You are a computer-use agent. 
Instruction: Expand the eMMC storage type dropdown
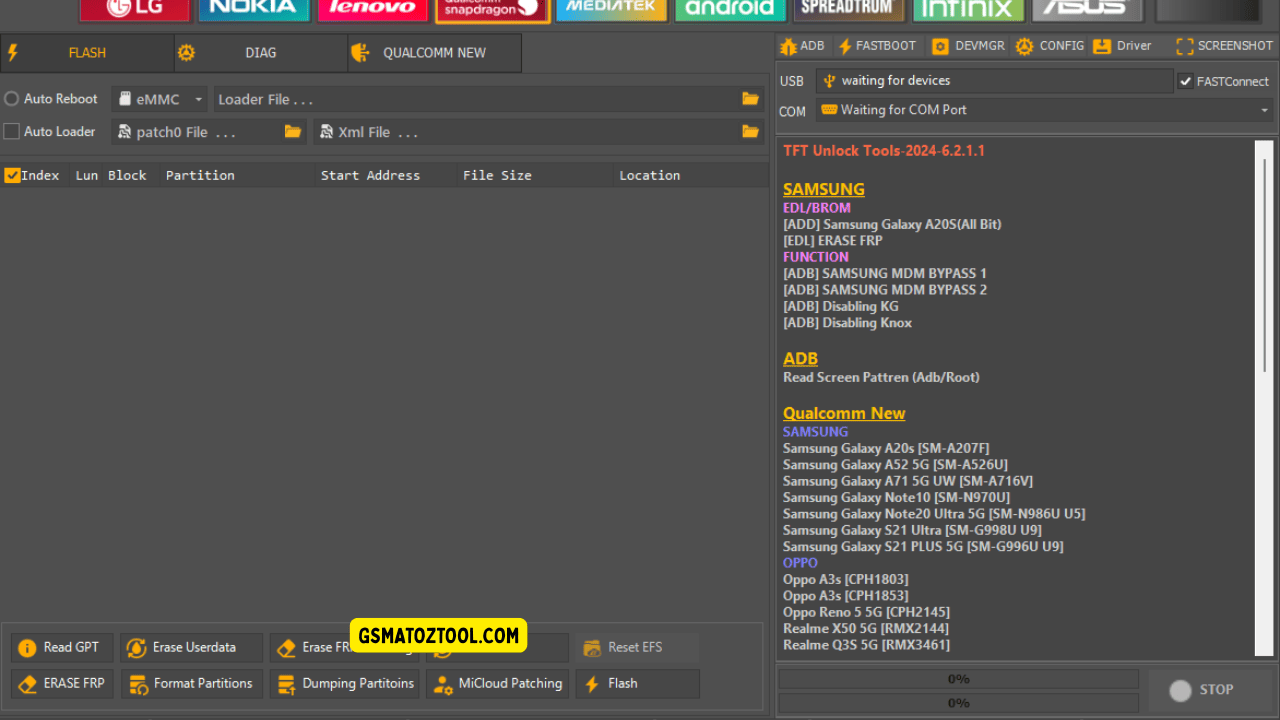pos(160,99)
